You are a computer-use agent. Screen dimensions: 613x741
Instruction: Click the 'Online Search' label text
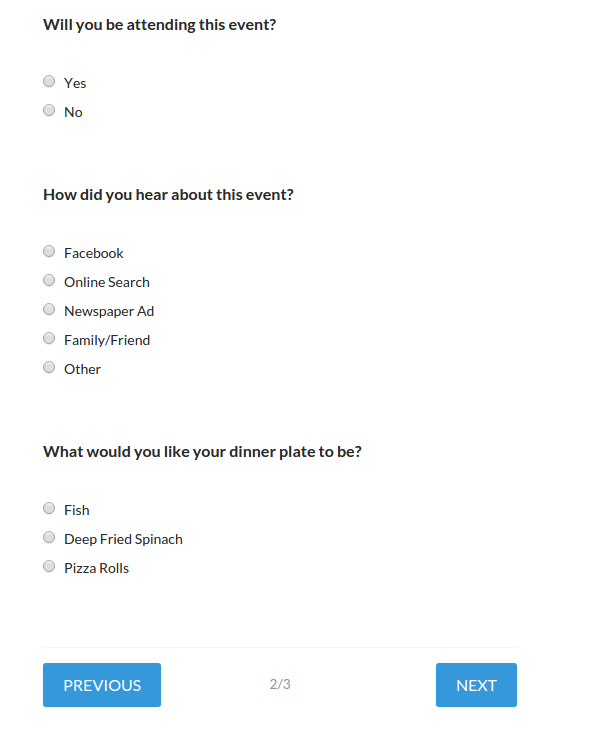[x=107, y=282]
